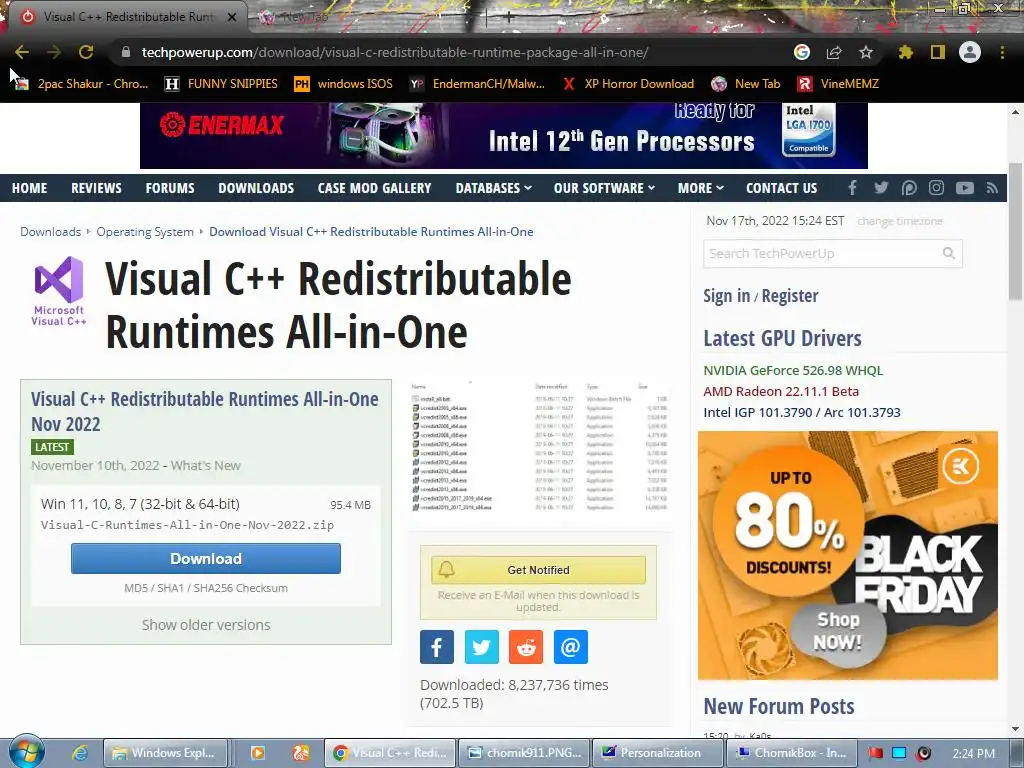The height and width of the screenshot is (768, 1024).
Task: Open the AMD Radeon 22.11.1 Beta link
Action: tap(781, 391)
